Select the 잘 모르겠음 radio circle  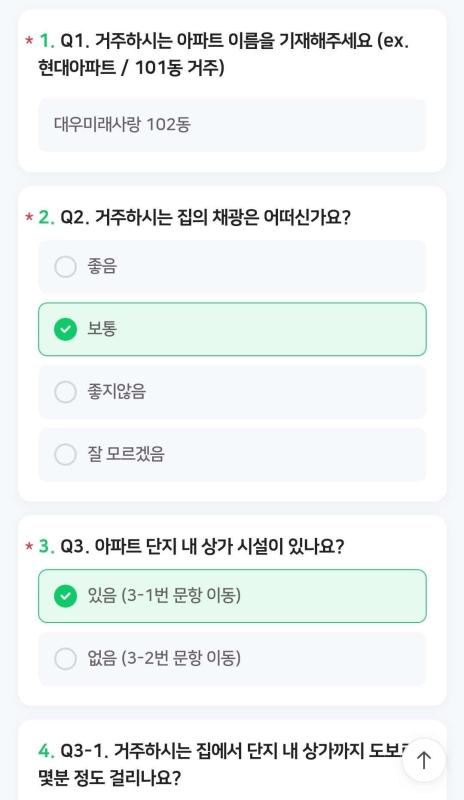pyautogui.click(x=65, y=454)
